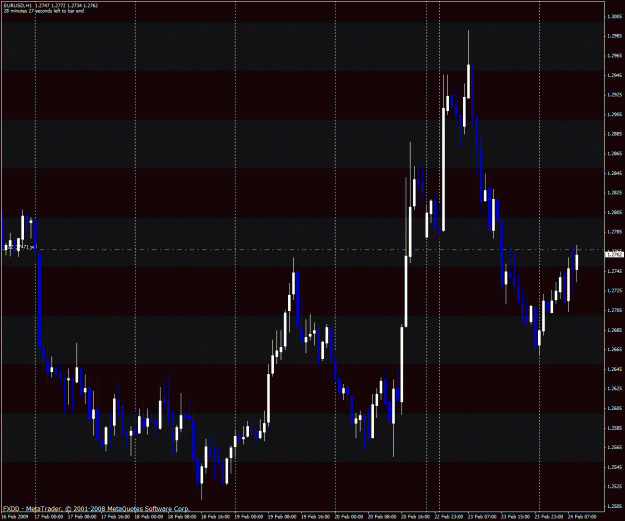Click the 23 Feb 15:00 time axis label

[x=515, y=517]
